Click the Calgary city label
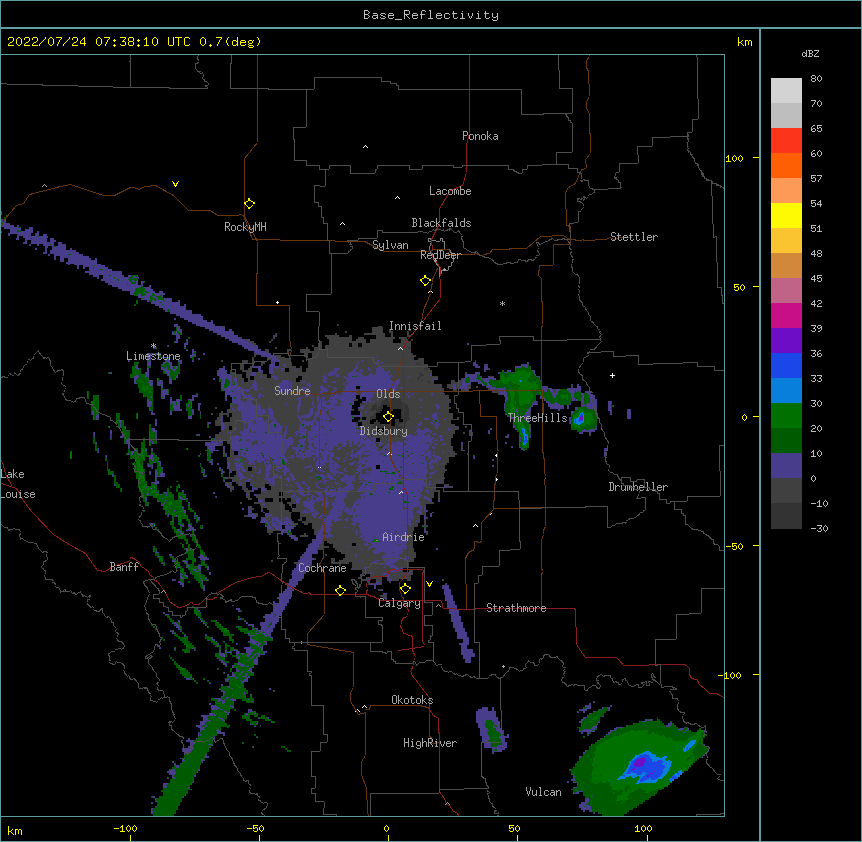This screenshot has height=842, width=862. (399, 603)
